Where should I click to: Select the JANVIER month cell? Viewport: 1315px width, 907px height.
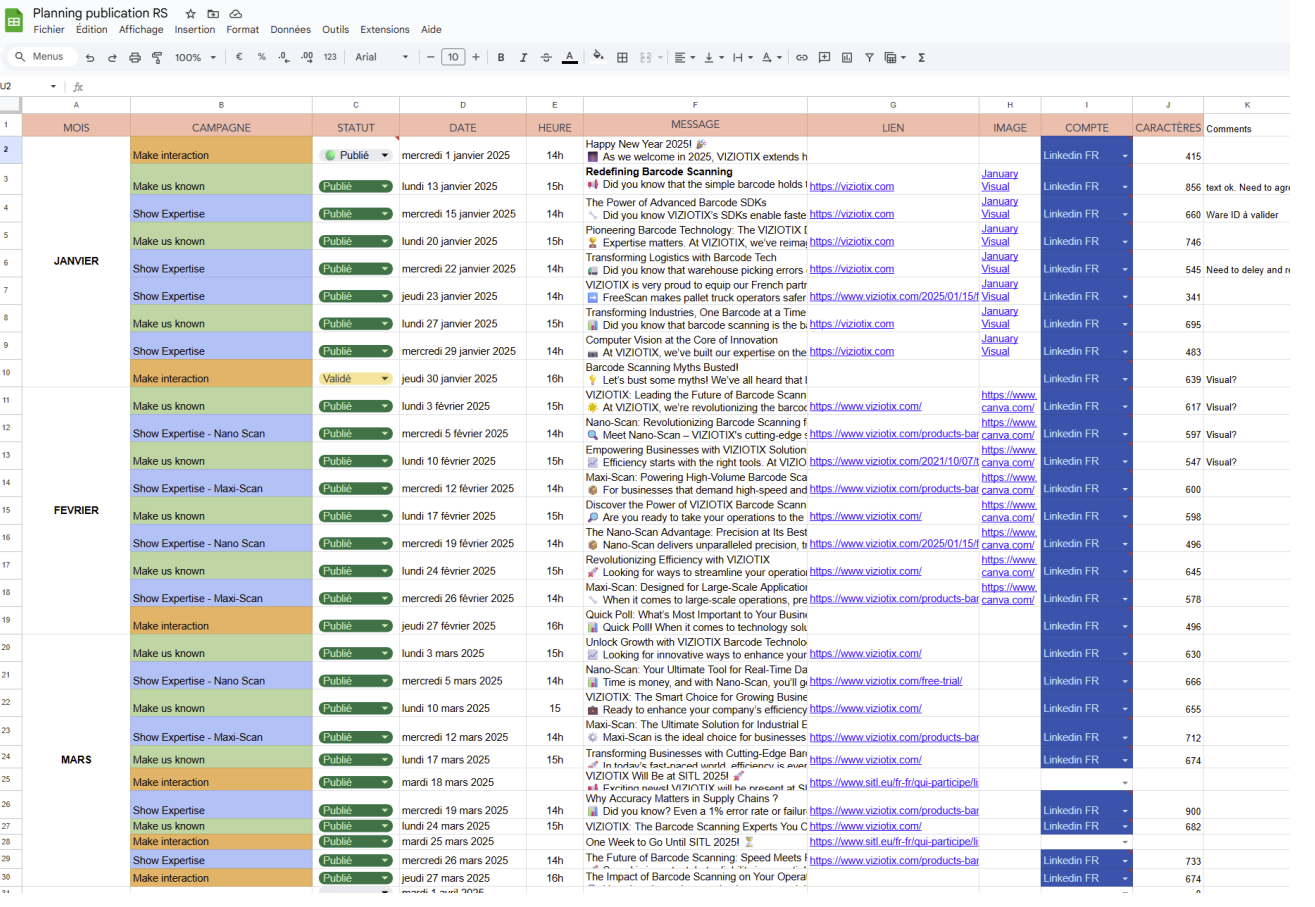point(76,261)
